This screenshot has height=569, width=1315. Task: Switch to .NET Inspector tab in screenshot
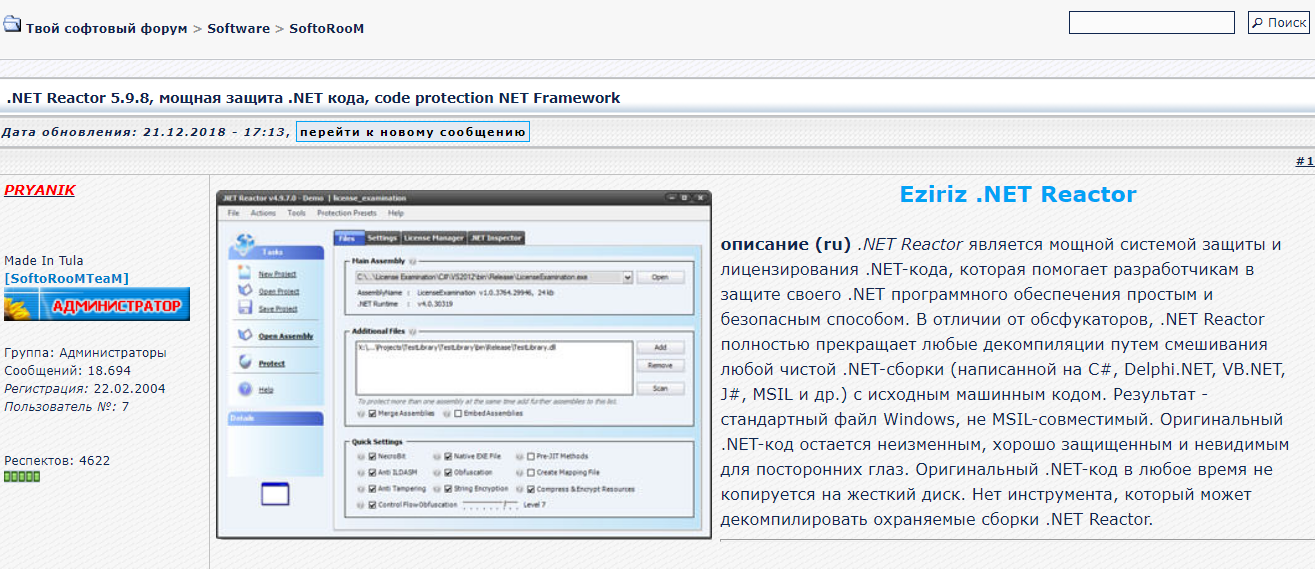496,238
